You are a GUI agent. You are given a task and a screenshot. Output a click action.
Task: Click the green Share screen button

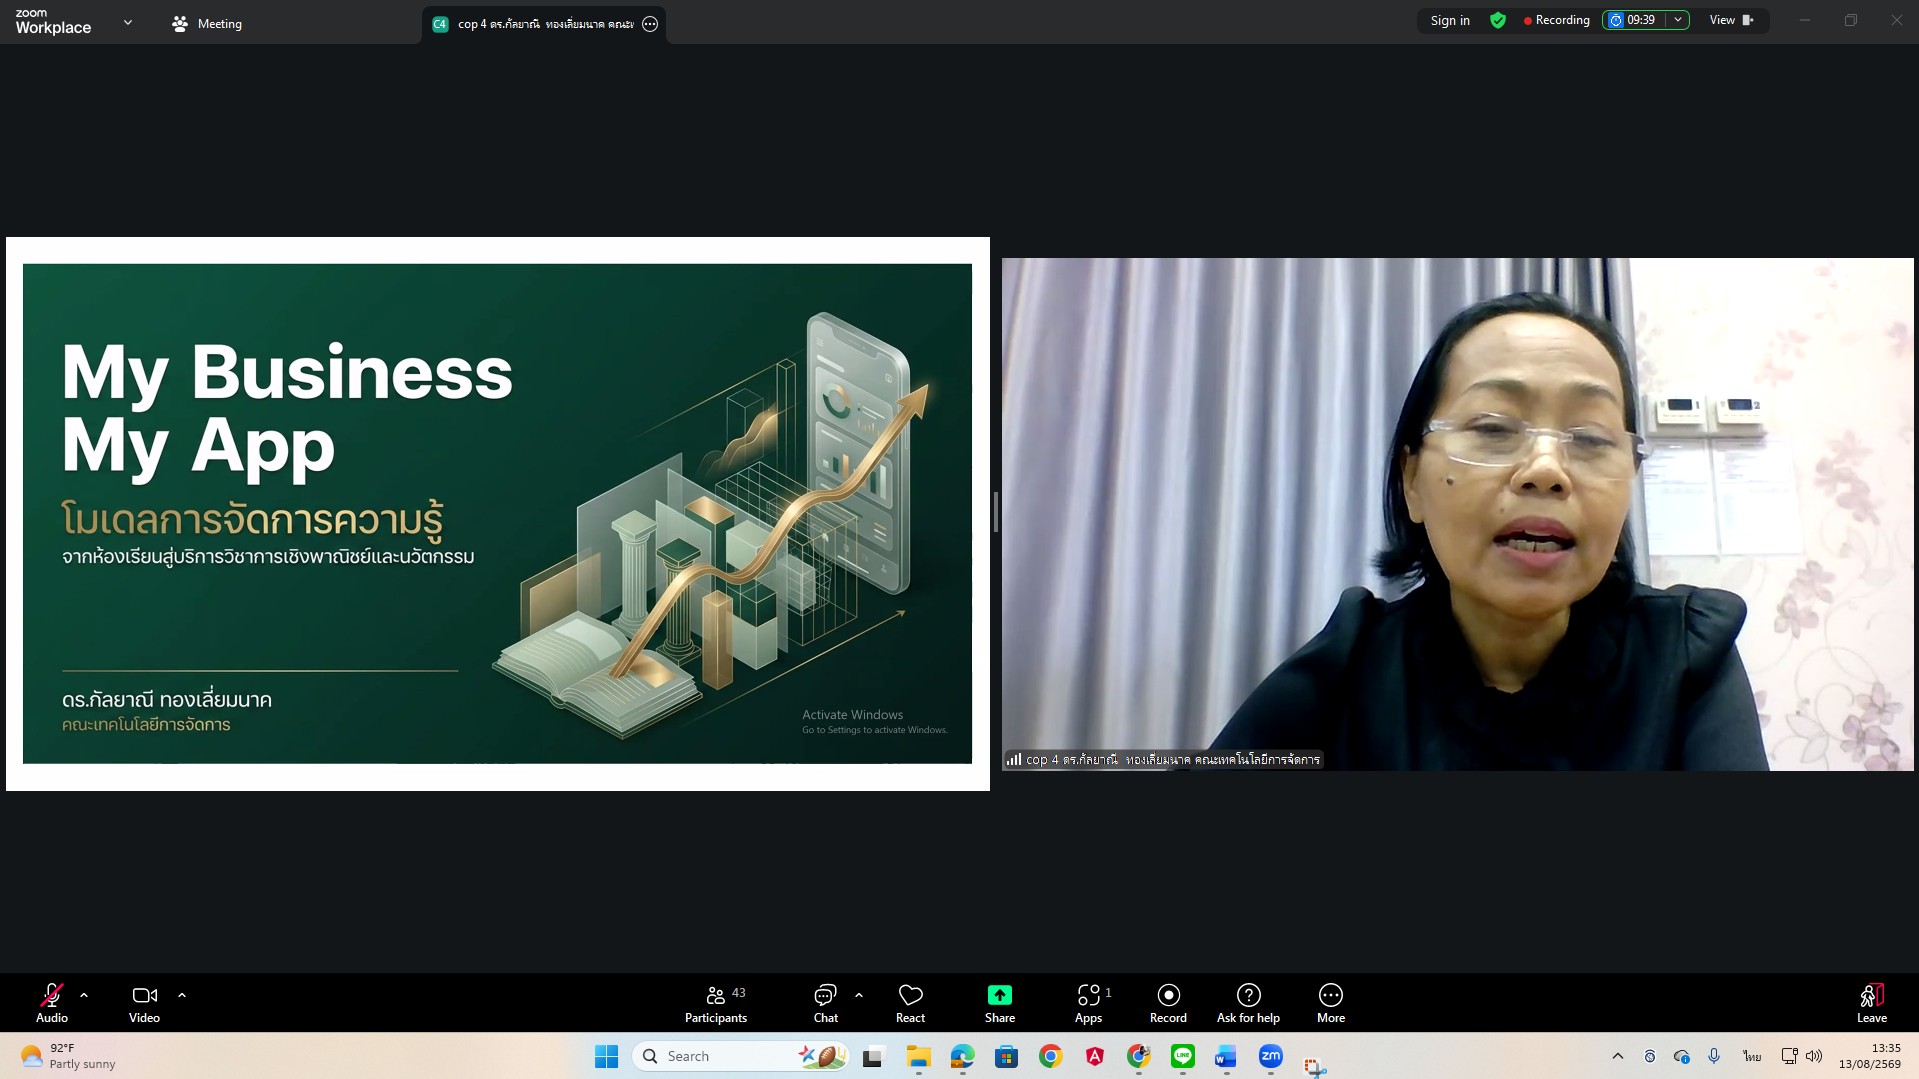click(x=1000, y=1003)
